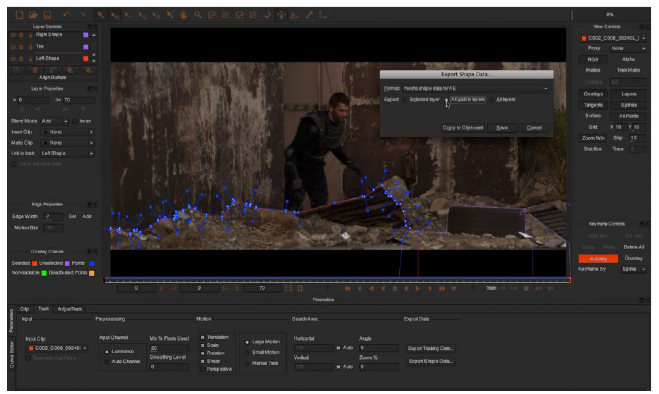Open the Input Clip dropdown
Viewport: 659px width, 394px height.
tap(57, 348)
